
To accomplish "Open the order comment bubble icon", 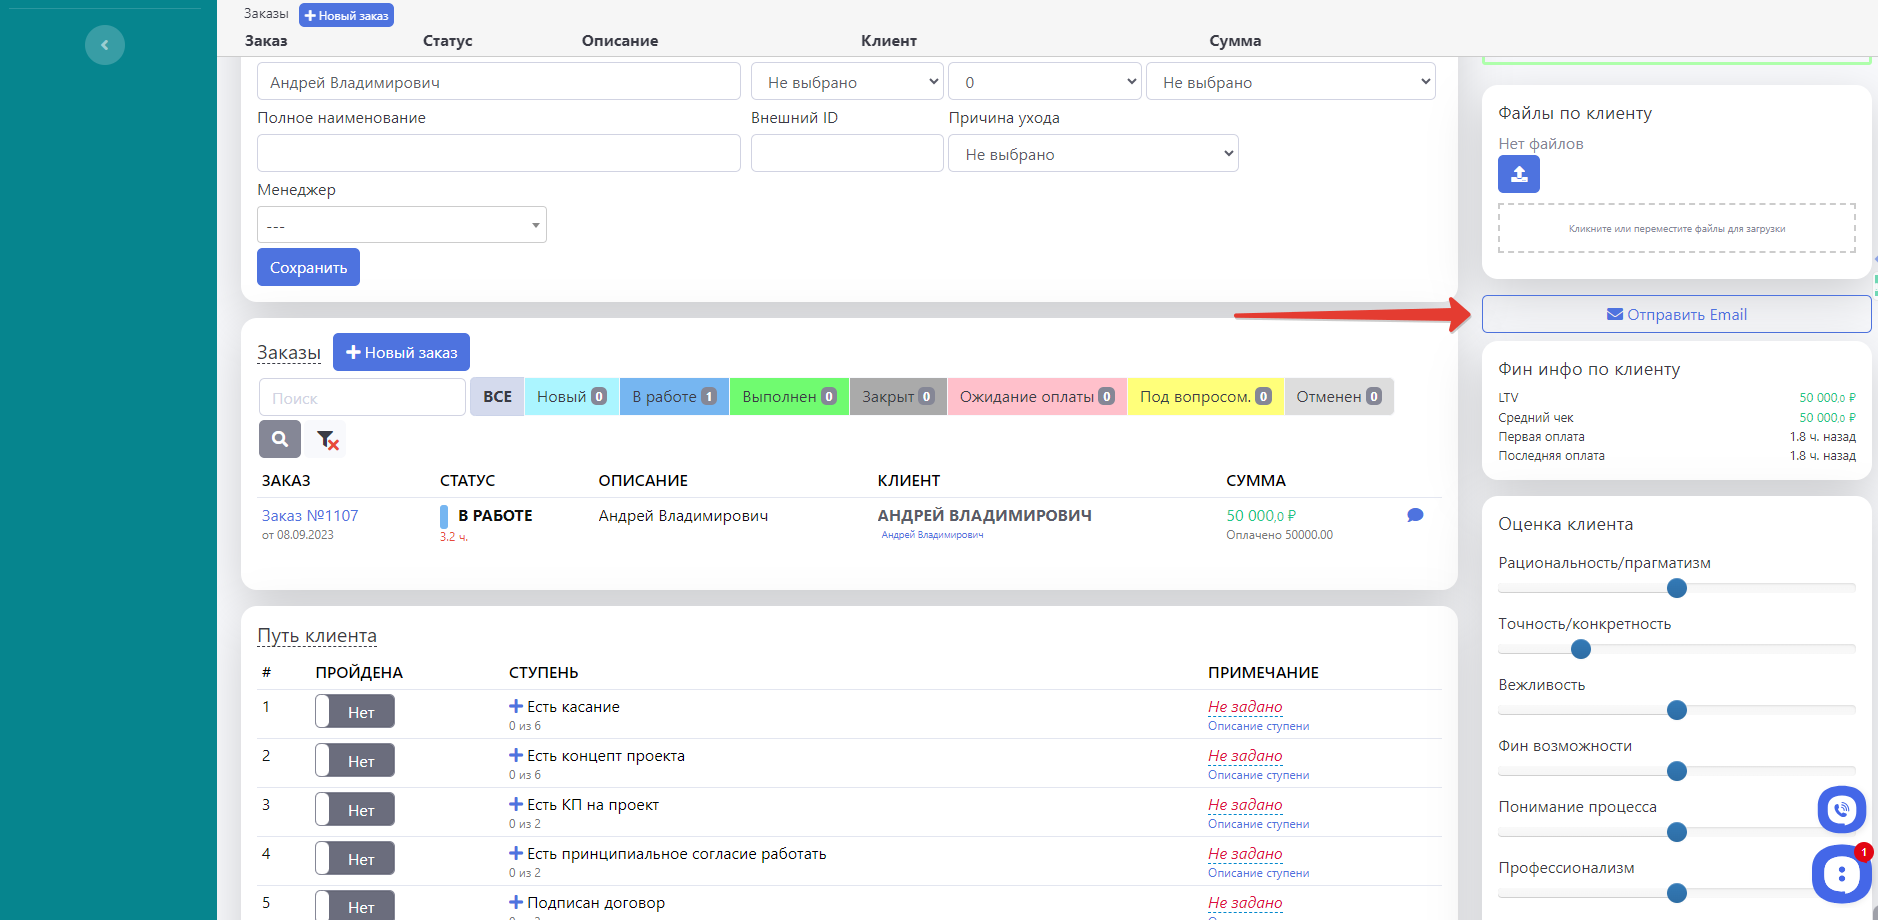I will pos(1415,515).
